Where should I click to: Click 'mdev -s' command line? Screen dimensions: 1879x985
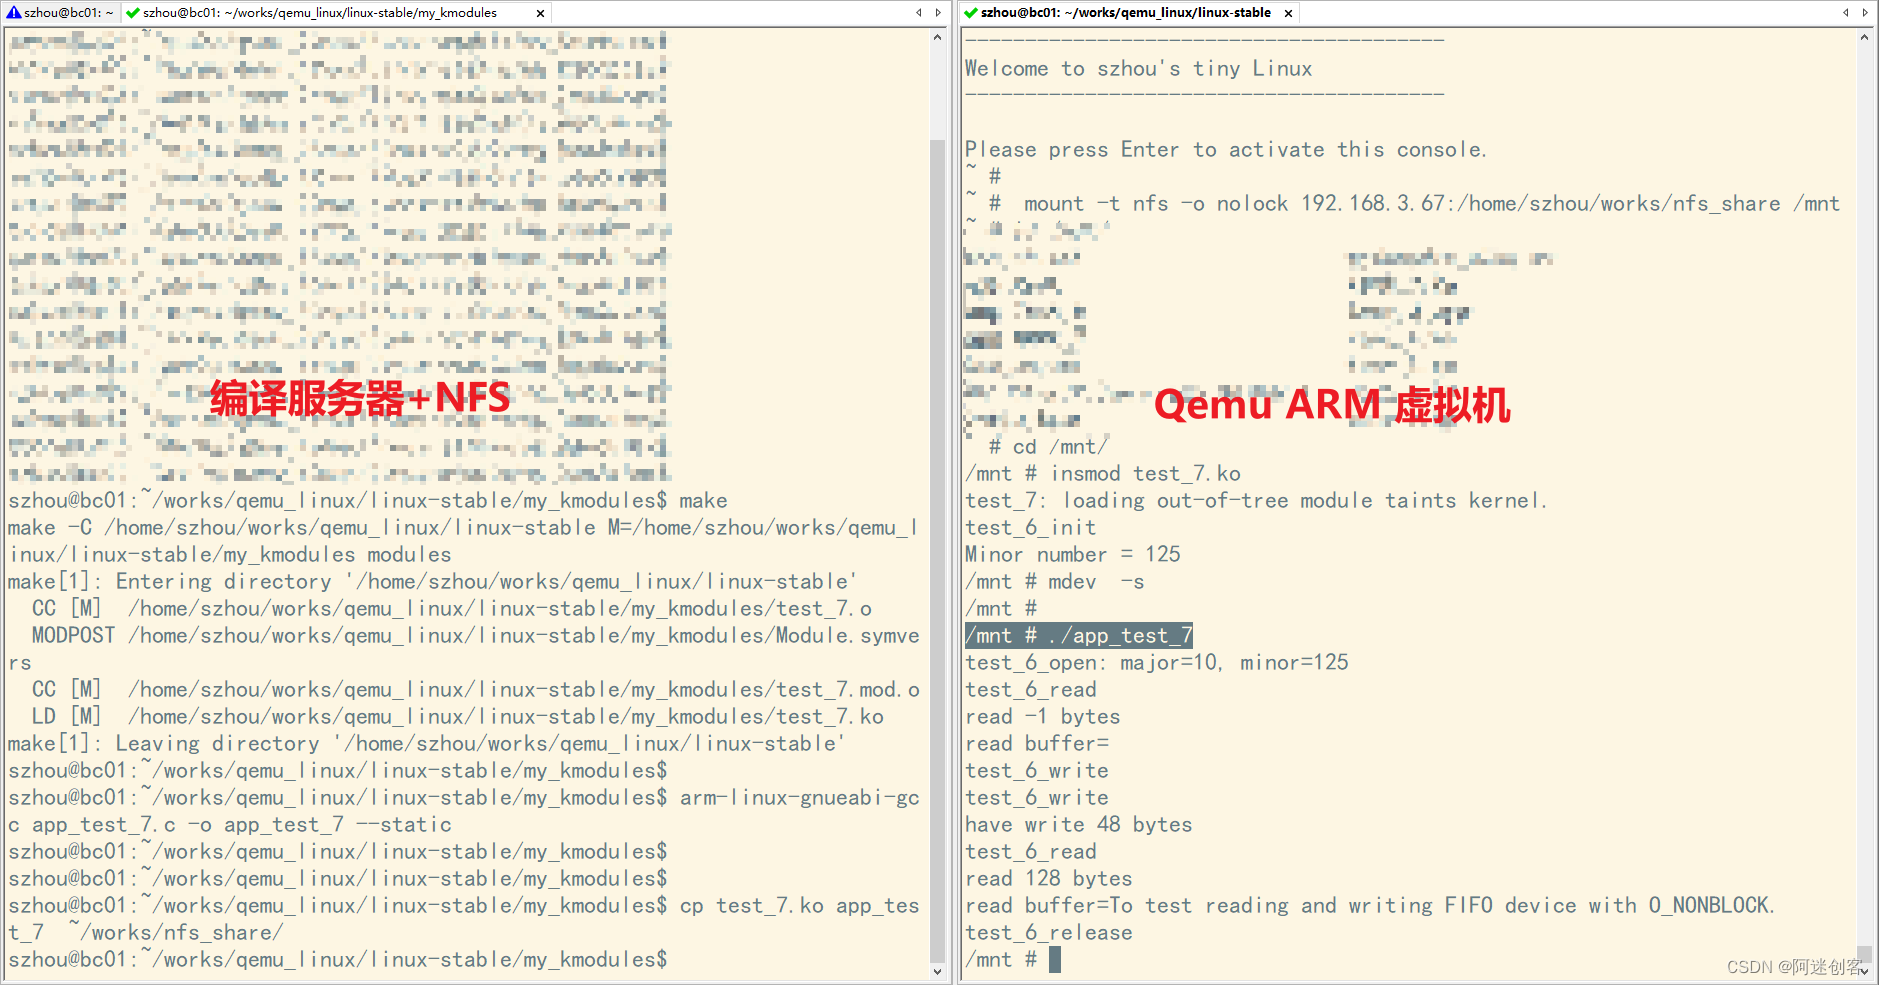[1055, 581]
